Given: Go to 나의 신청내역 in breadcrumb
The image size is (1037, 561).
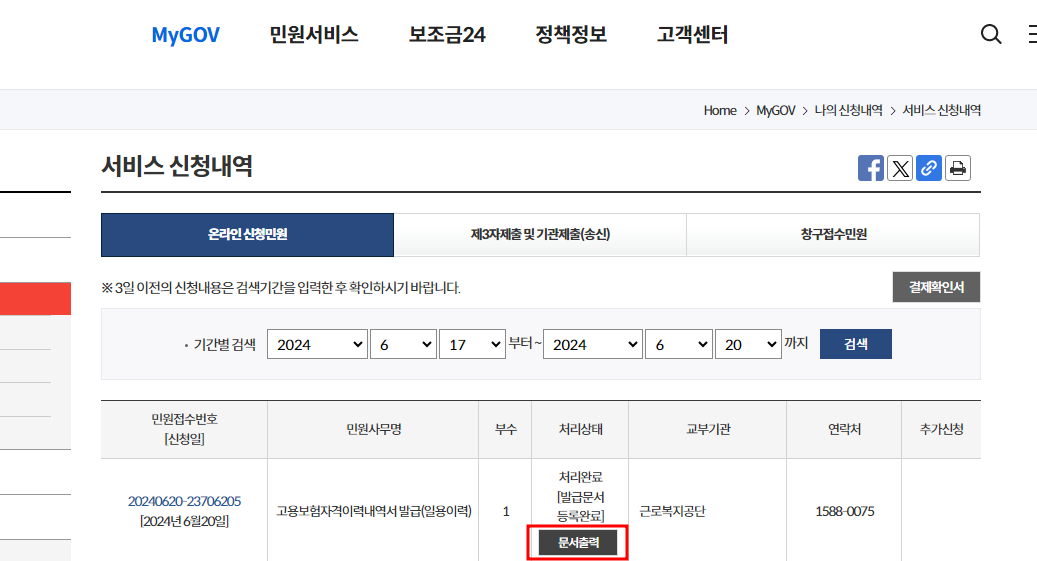Looking at the screenshot, I should pos(848,110).
